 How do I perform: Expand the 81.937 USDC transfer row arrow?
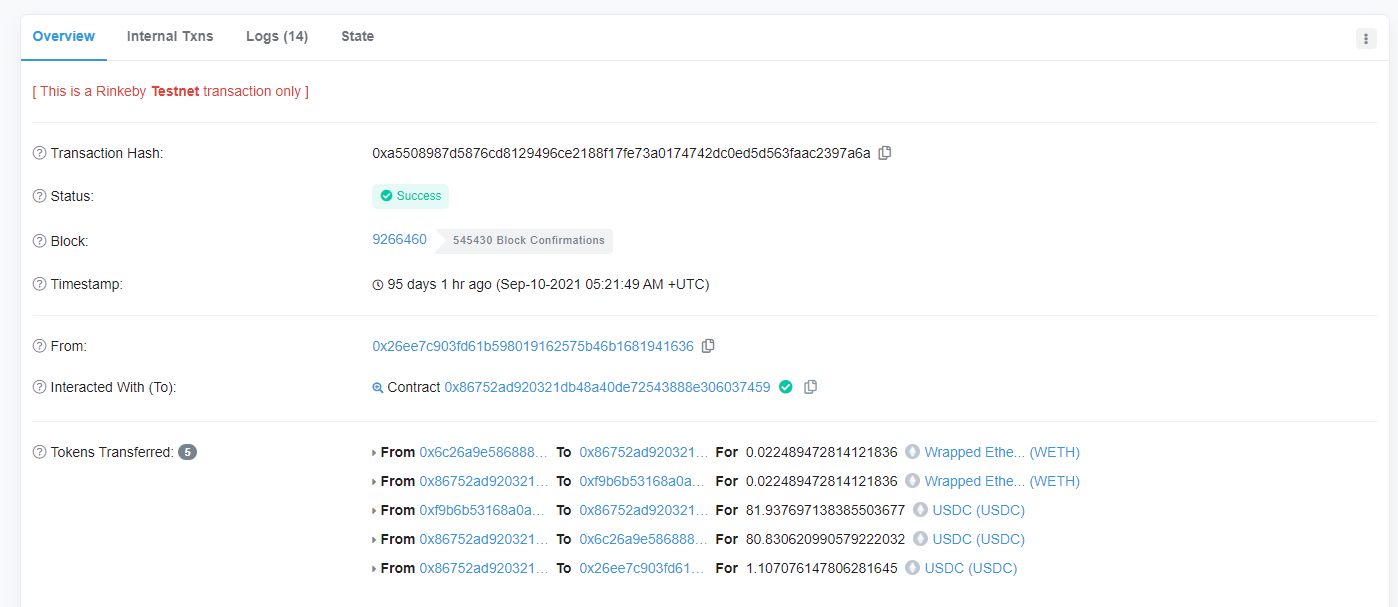[375, 511]
